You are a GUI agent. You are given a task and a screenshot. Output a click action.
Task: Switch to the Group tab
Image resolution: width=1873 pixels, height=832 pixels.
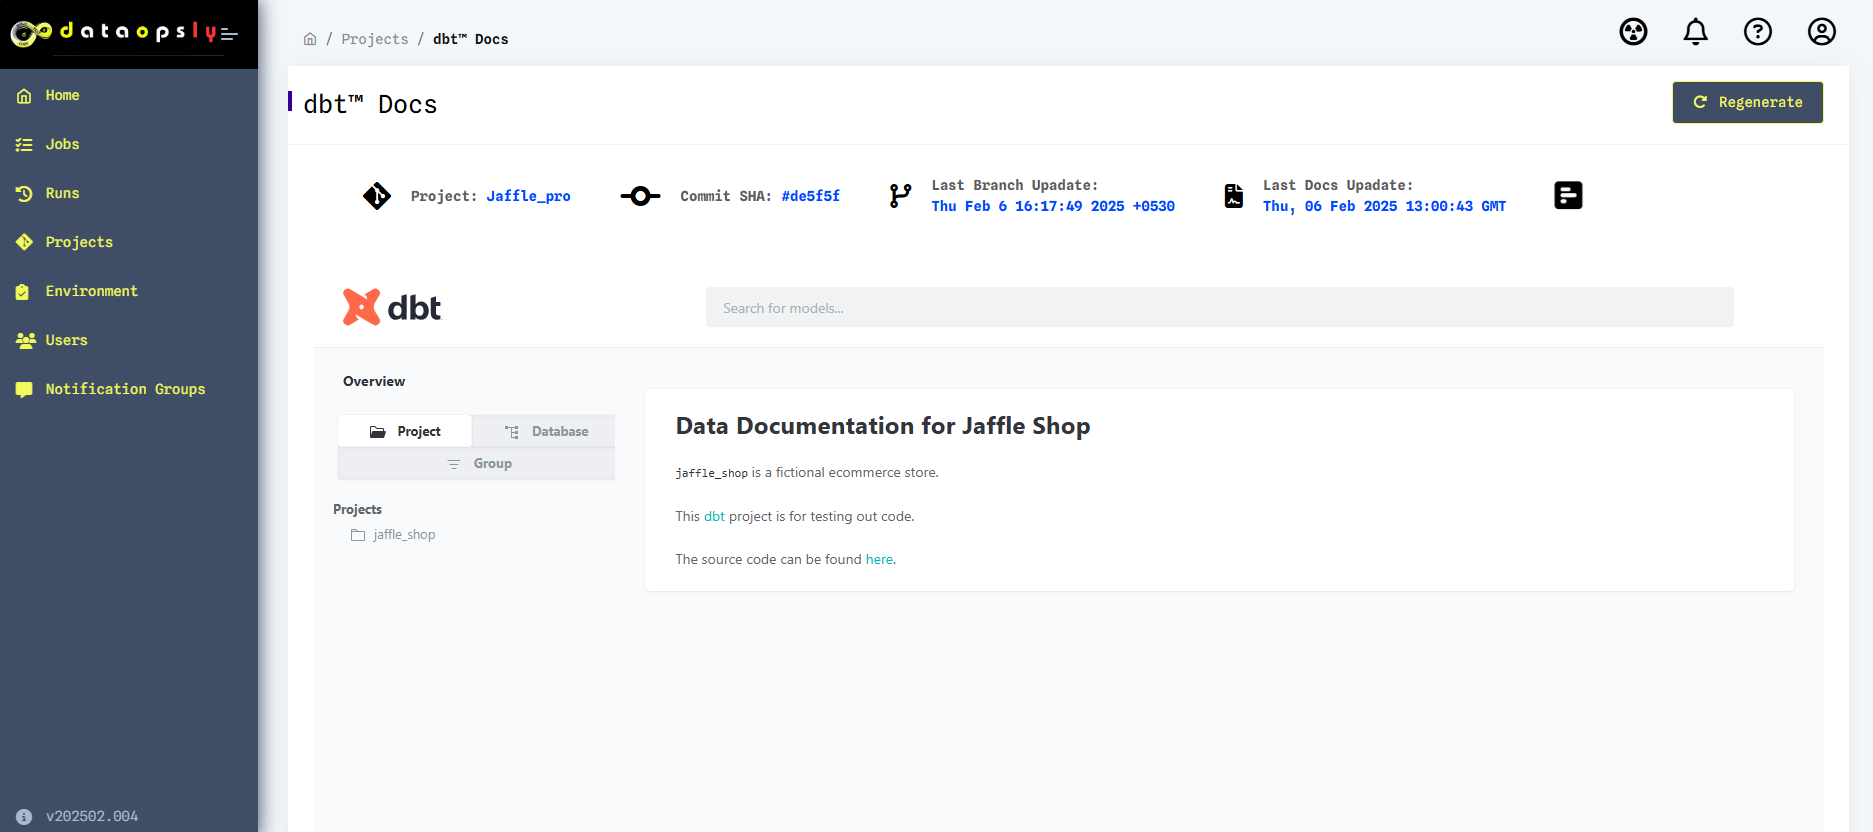(478, 463)
